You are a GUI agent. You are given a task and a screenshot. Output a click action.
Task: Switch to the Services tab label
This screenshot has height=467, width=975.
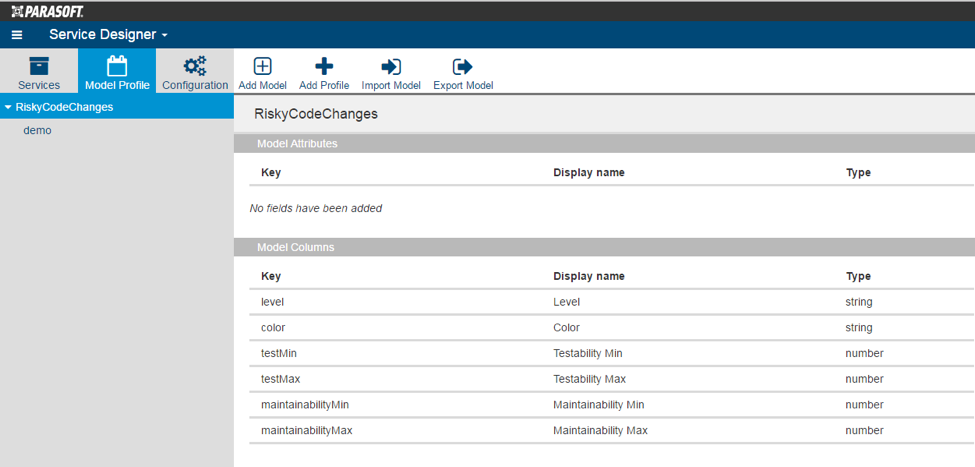click(x=39, y=85)
